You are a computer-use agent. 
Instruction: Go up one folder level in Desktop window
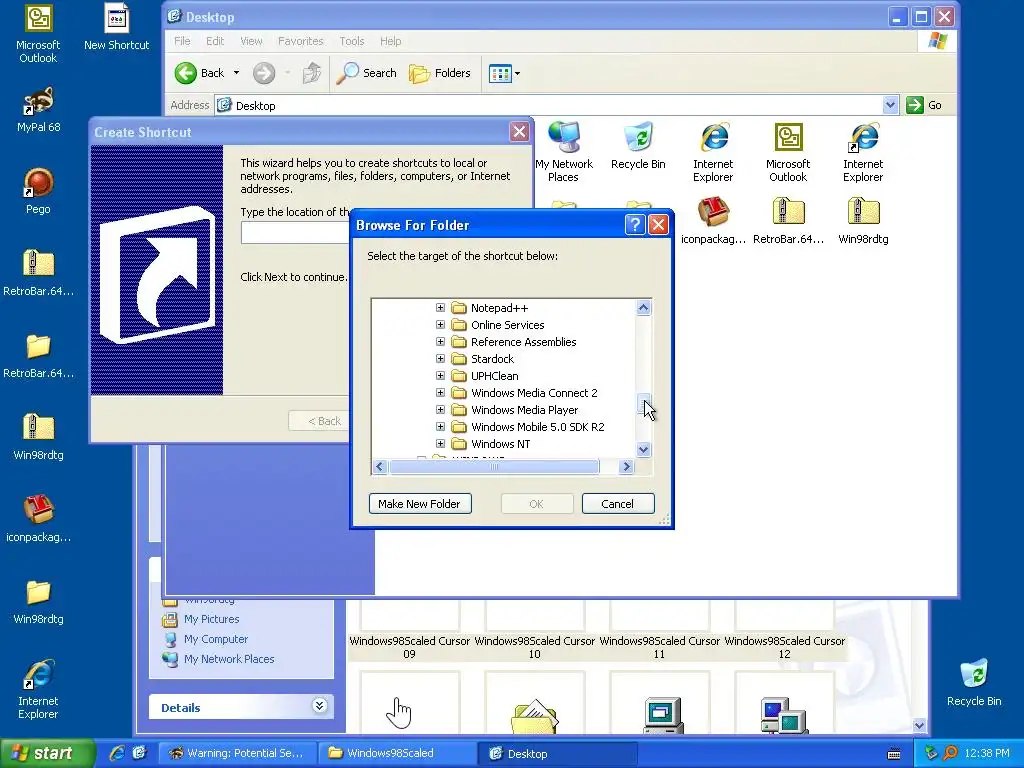(312, 73)
